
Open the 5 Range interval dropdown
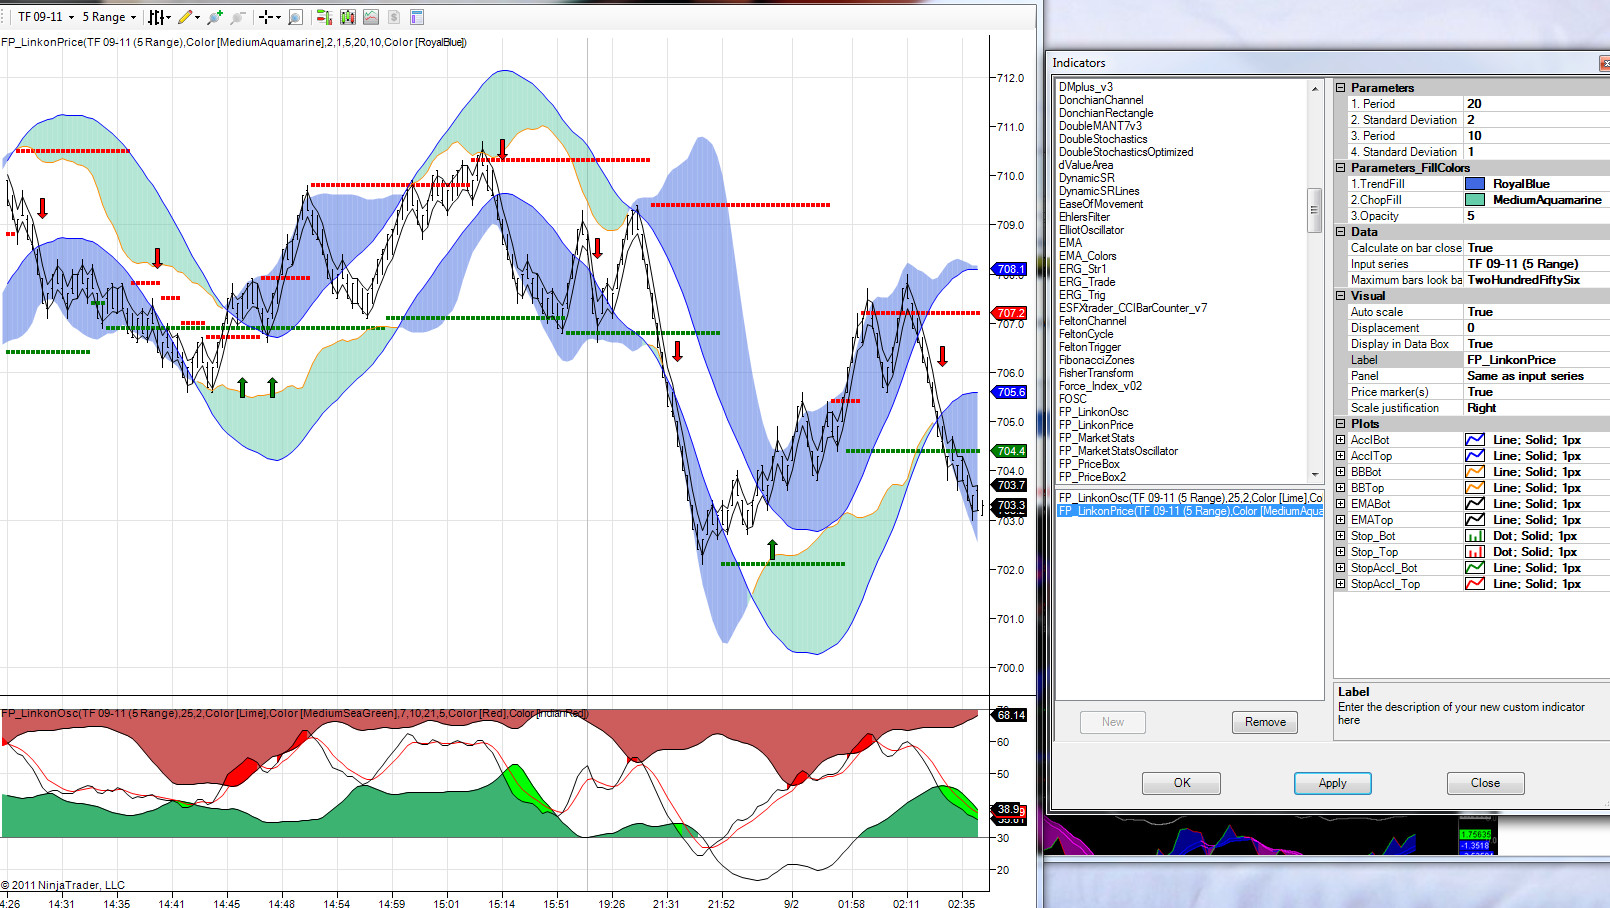pos(109,17)
